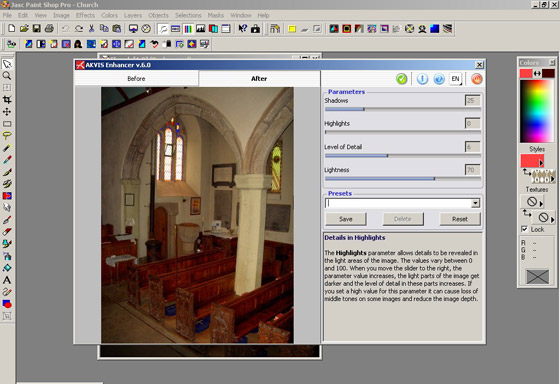Toggle the color palette stripes icon

(188, 29)
